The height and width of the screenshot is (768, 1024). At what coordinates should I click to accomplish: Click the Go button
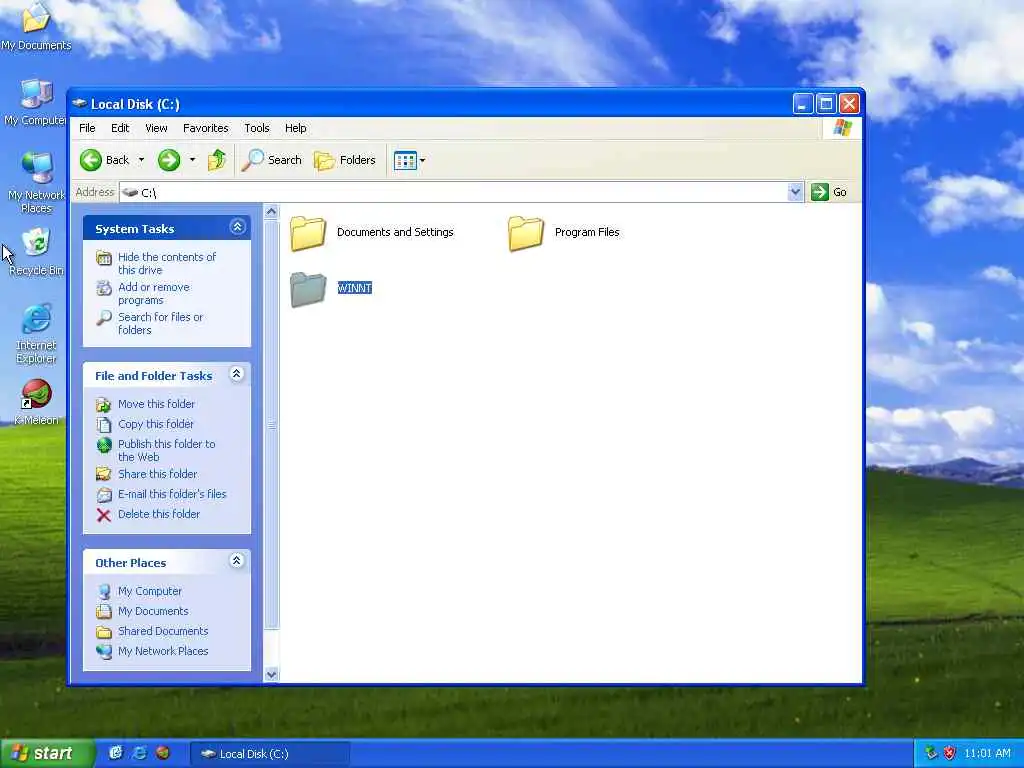click(x=829, y=192)
